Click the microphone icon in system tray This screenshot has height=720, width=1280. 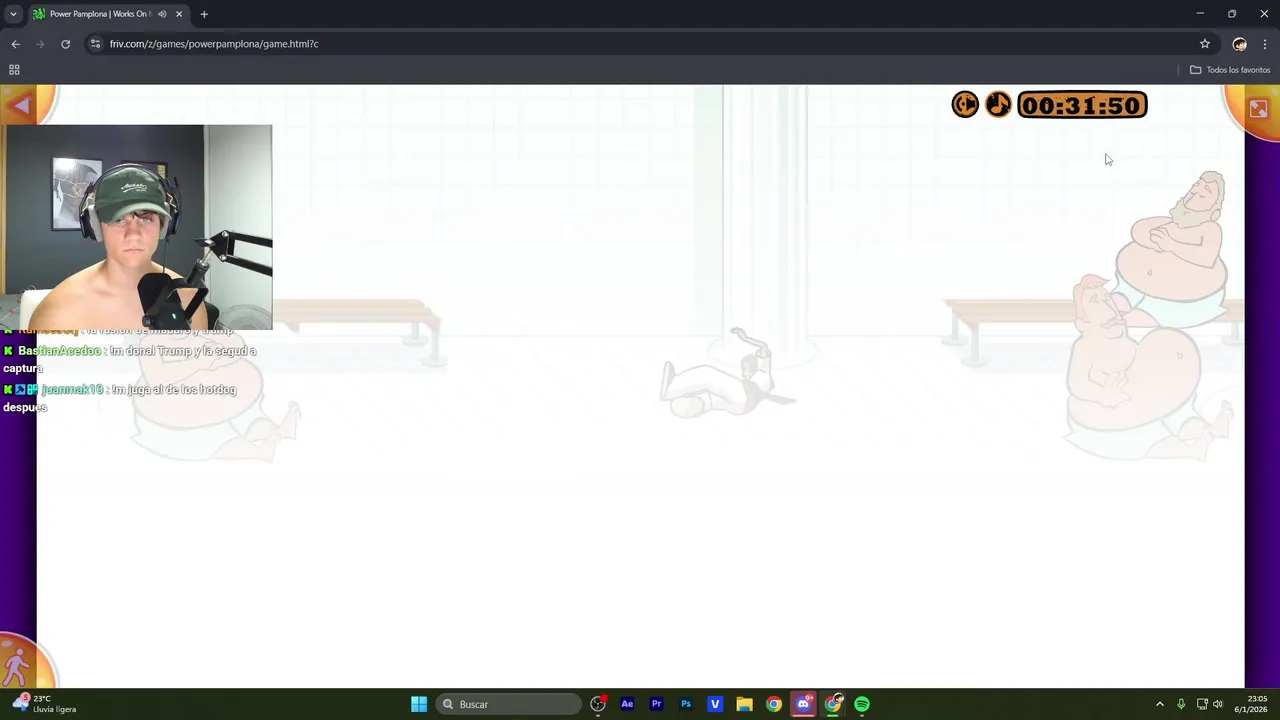pos(1181,704)
